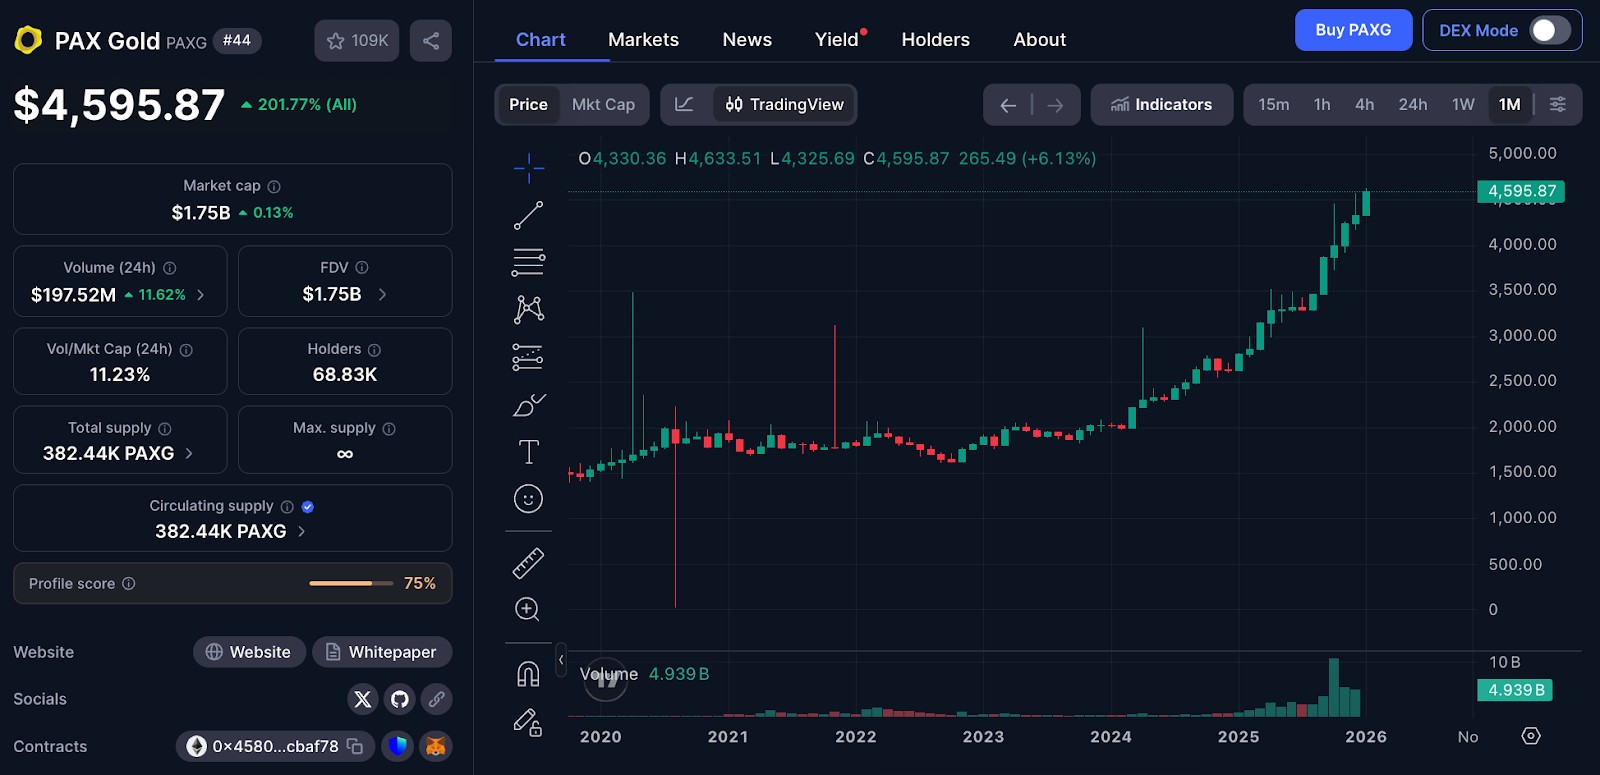This screenshot has width=1600, height=775.
Task: Click the 201.77% (All) price change
Action: (x=298, y=104)
